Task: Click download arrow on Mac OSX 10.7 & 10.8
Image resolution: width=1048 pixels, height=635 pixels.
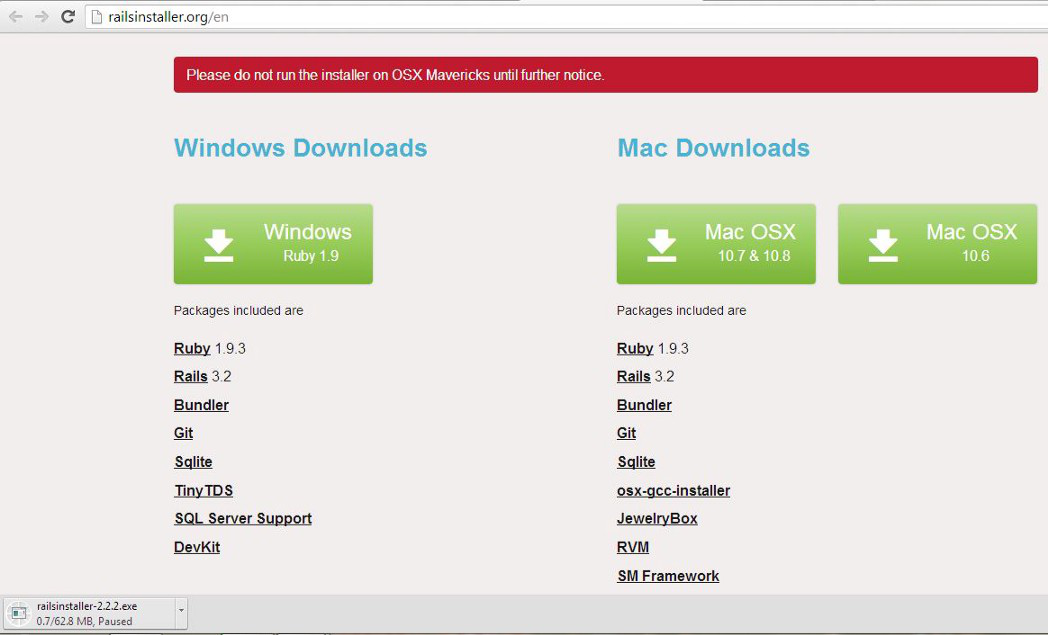Action: coord(661,245)
